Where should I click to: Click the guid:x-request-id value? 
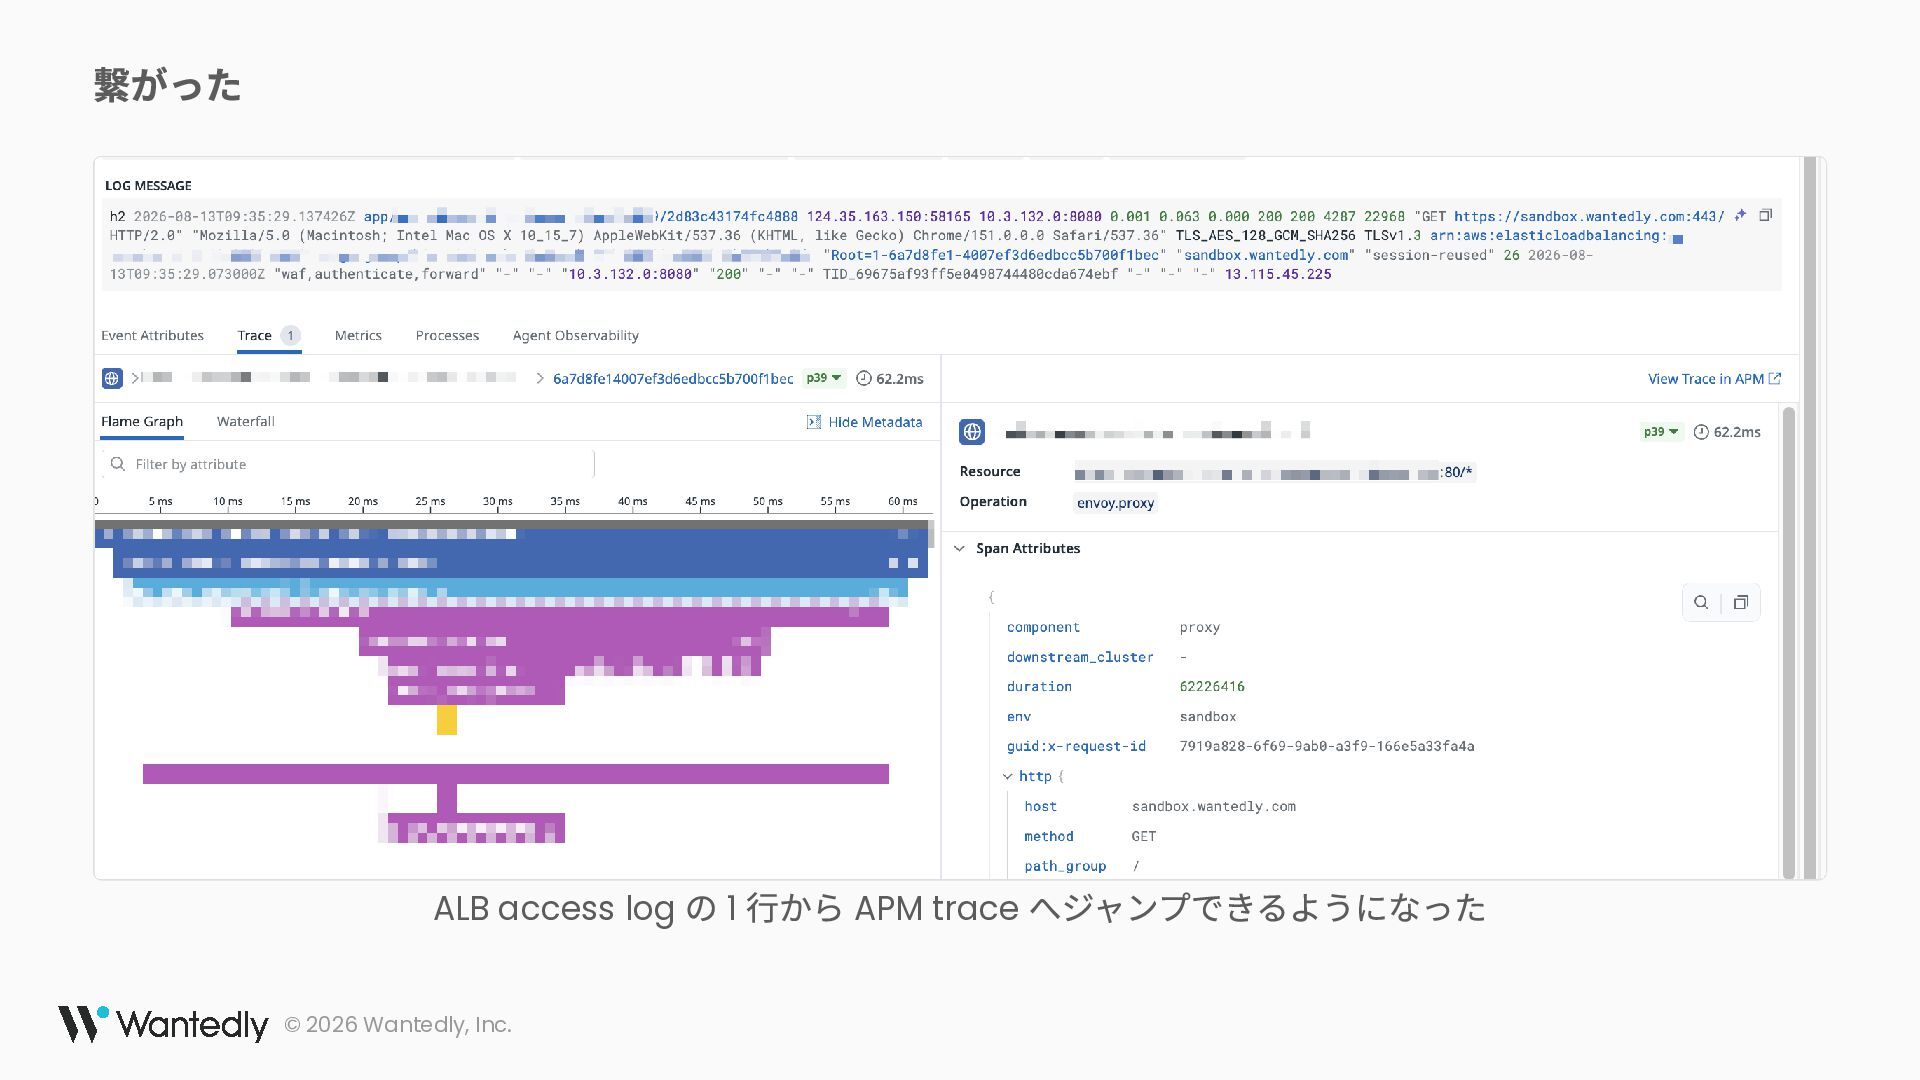(1327, 747)
